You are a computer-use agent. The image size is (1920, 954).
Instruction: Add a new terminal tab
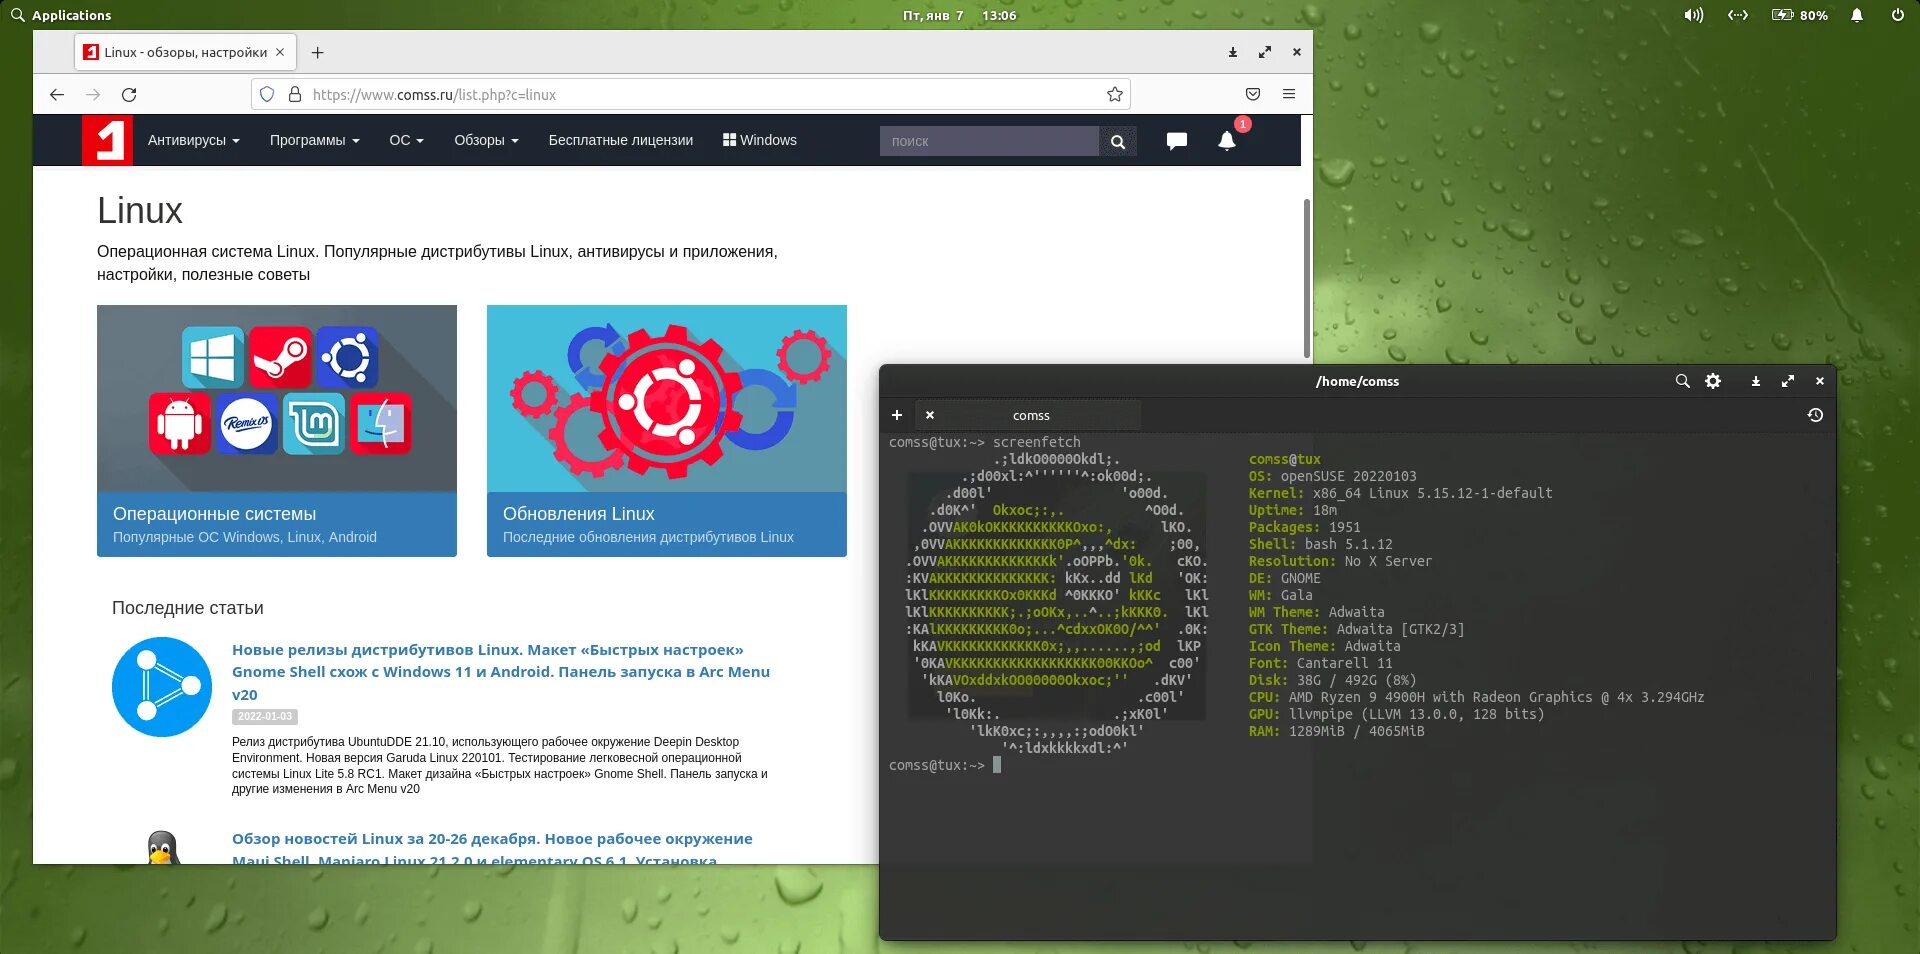pos(897,415)
